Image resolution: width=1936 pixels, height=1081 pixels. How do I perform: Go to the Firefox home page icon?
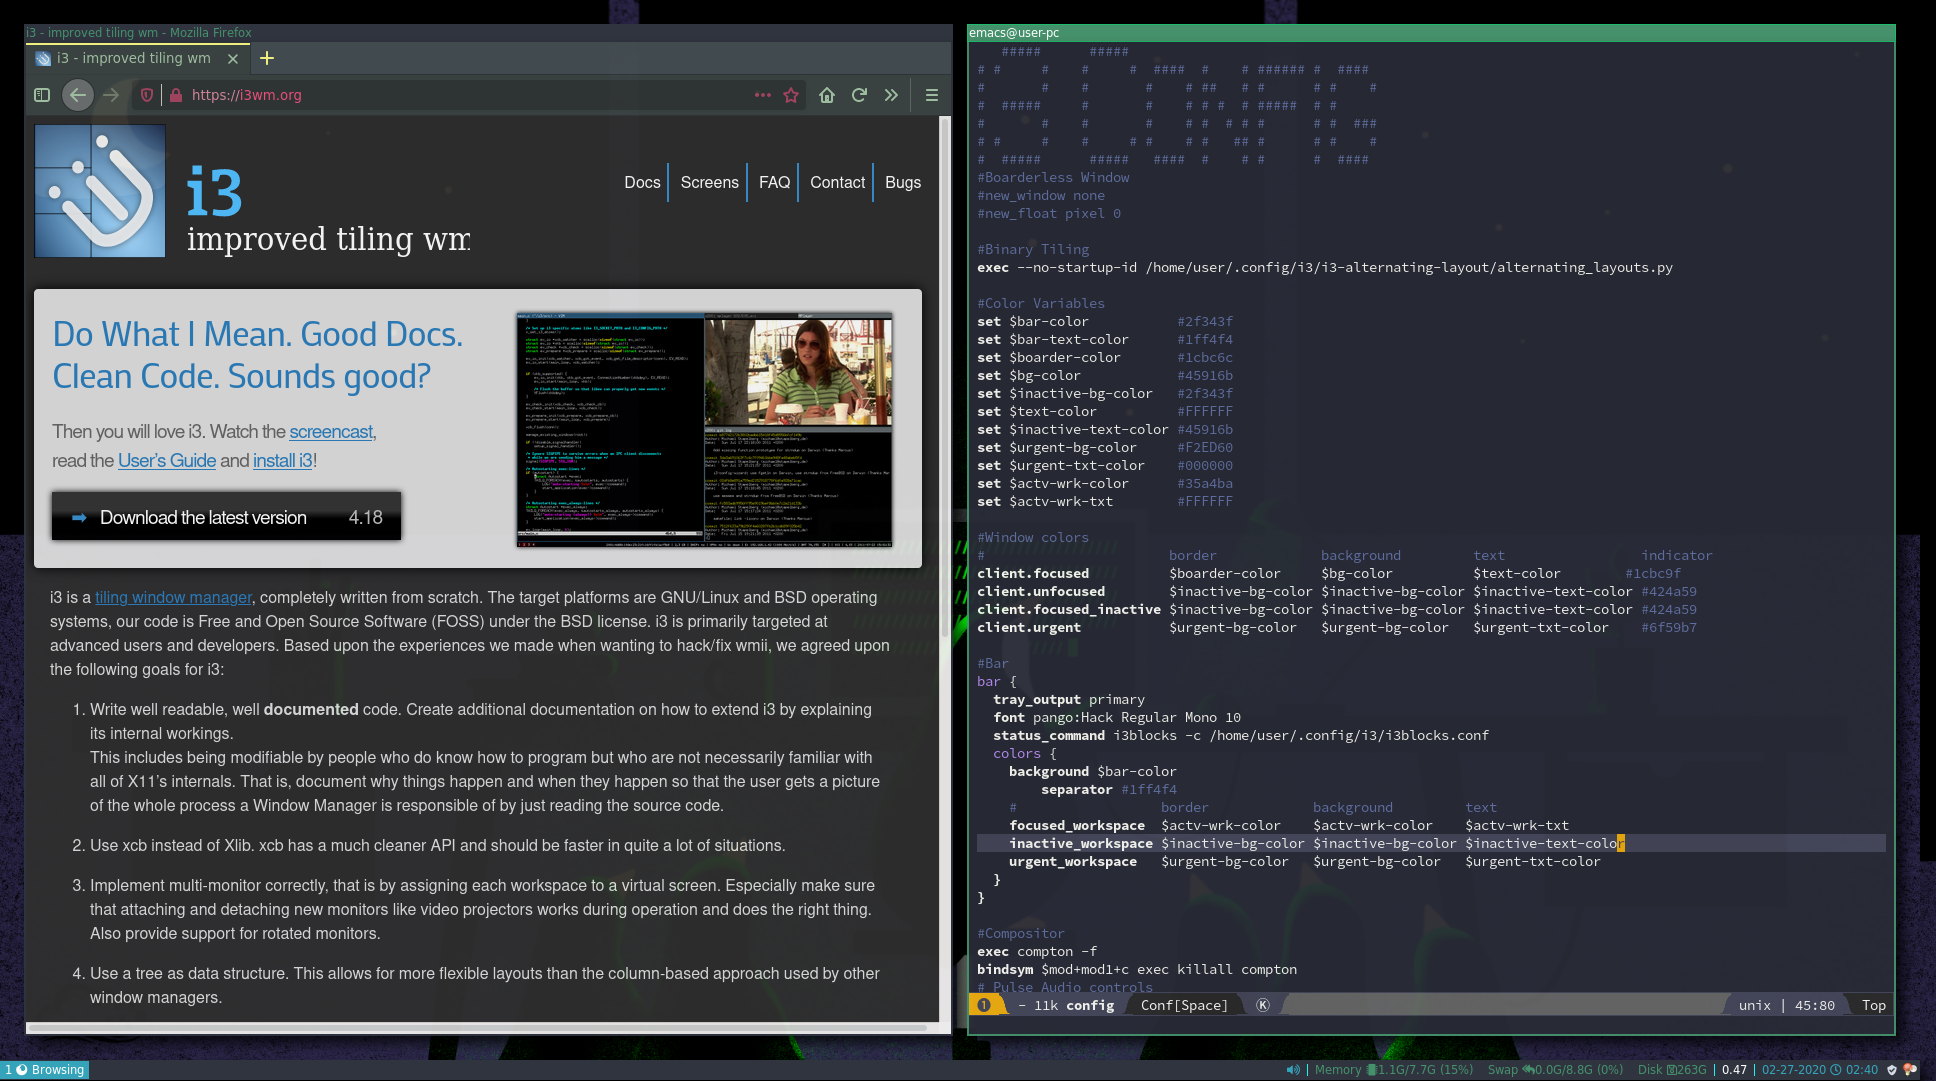827,95
